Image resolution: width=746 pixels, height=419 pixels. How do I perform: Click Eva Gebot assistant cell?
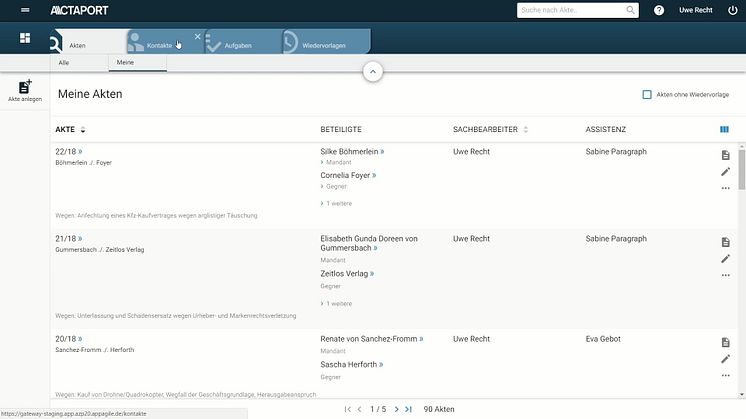(x=603, y=339)
